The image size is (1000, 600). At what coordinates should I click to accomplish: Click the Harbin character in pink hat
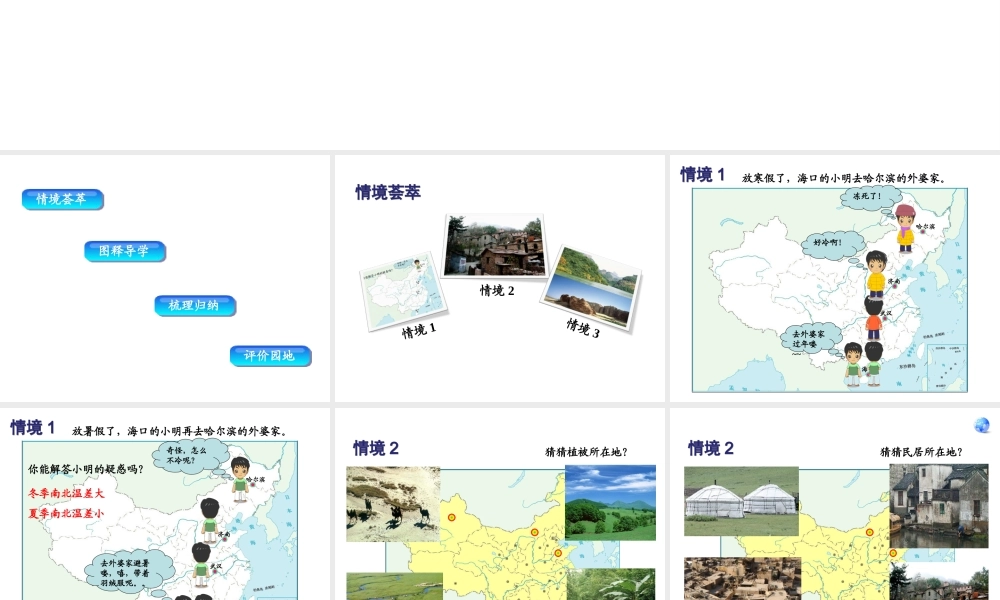click(906, 228)
